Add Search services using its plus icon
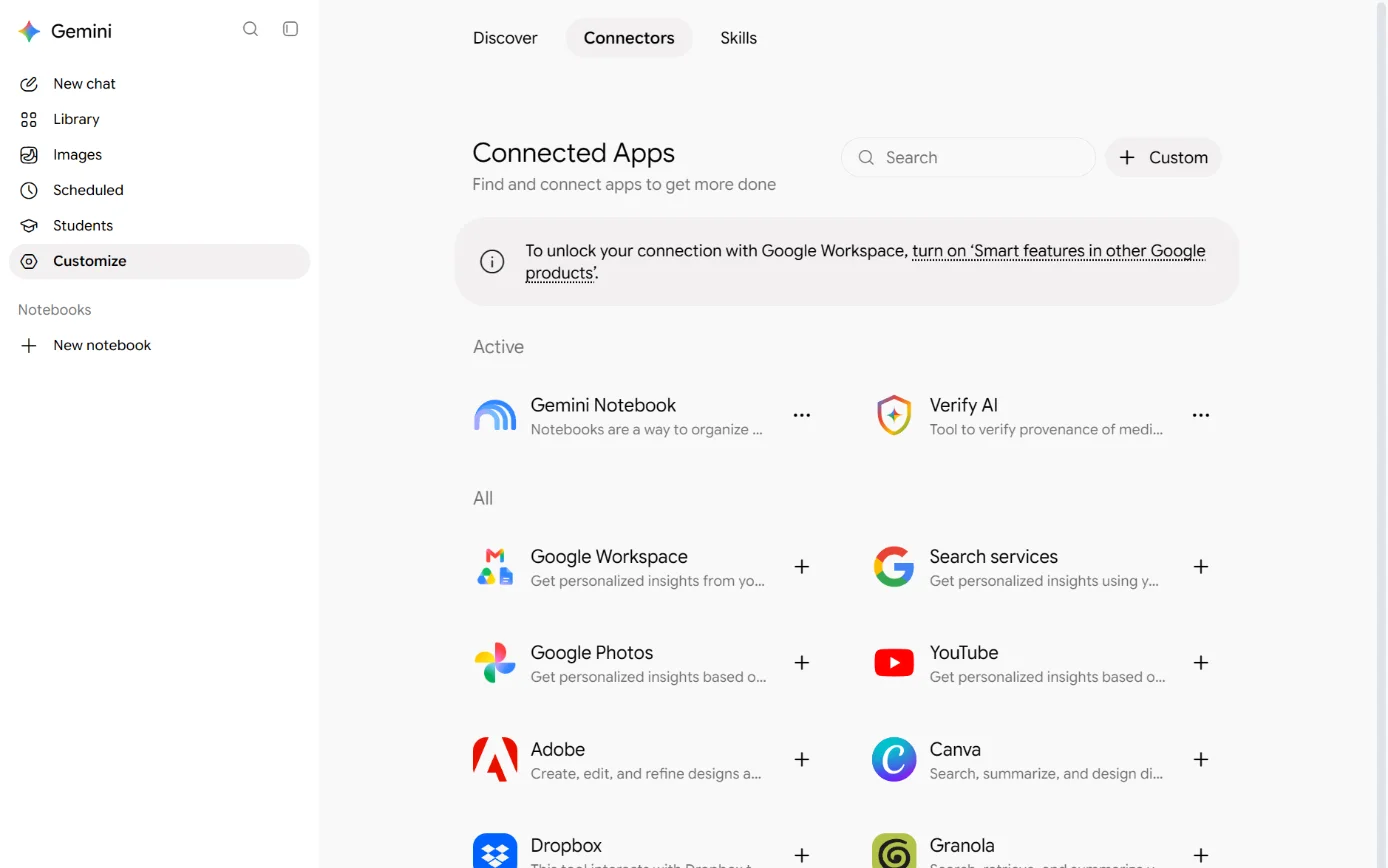Viewport: 1388px width, 868px height. coord(1201,567)
